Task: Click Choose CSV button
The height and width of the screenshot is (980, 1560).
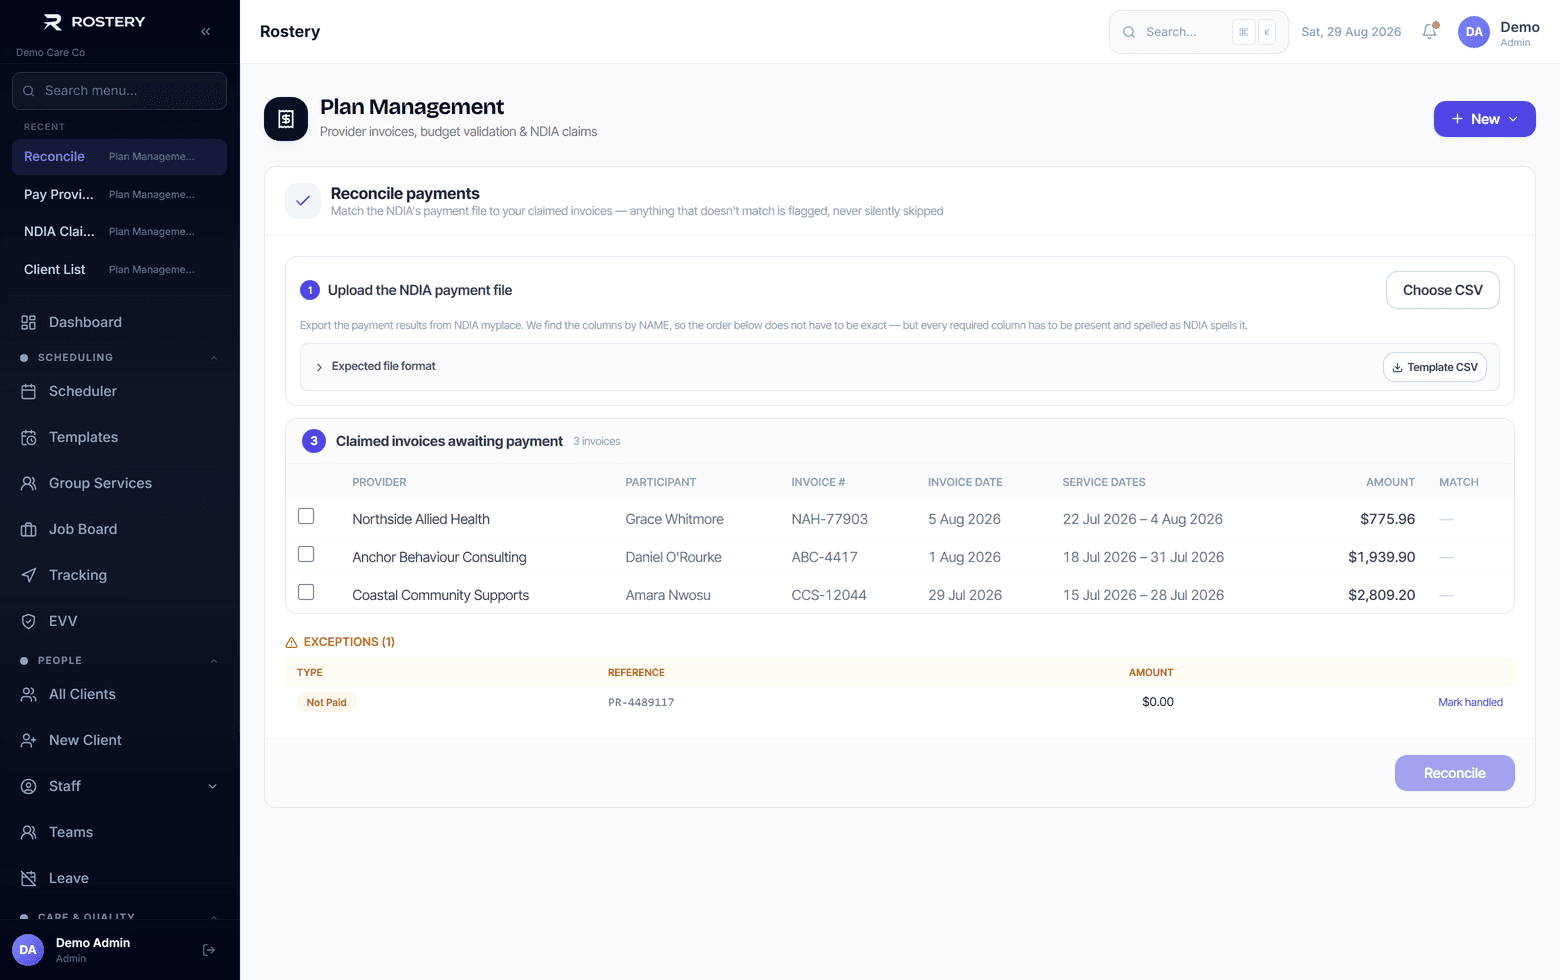Action: (1442, 290)
